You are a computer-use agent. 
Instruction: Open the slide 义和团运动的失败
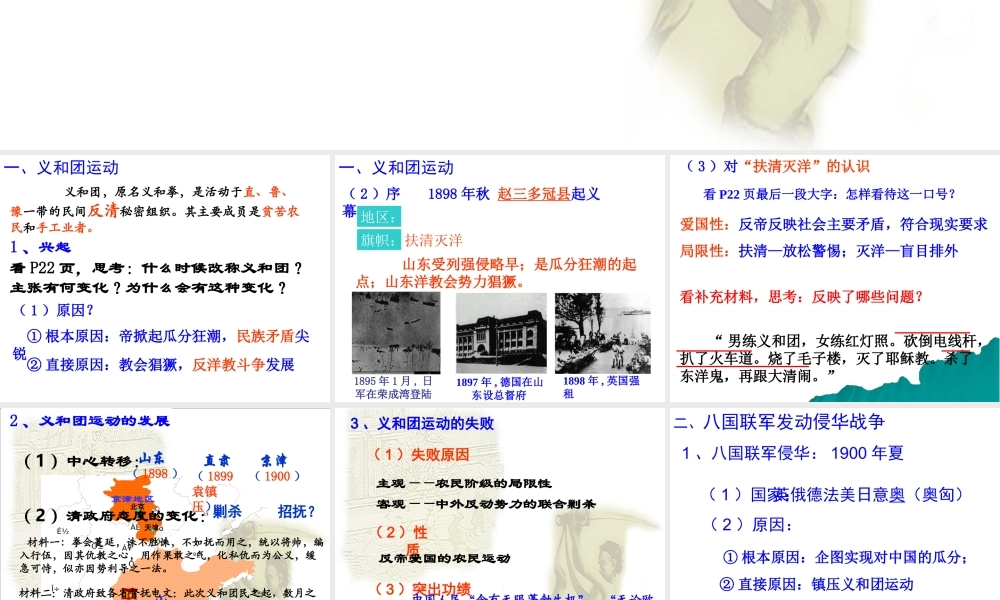(499, 504)
